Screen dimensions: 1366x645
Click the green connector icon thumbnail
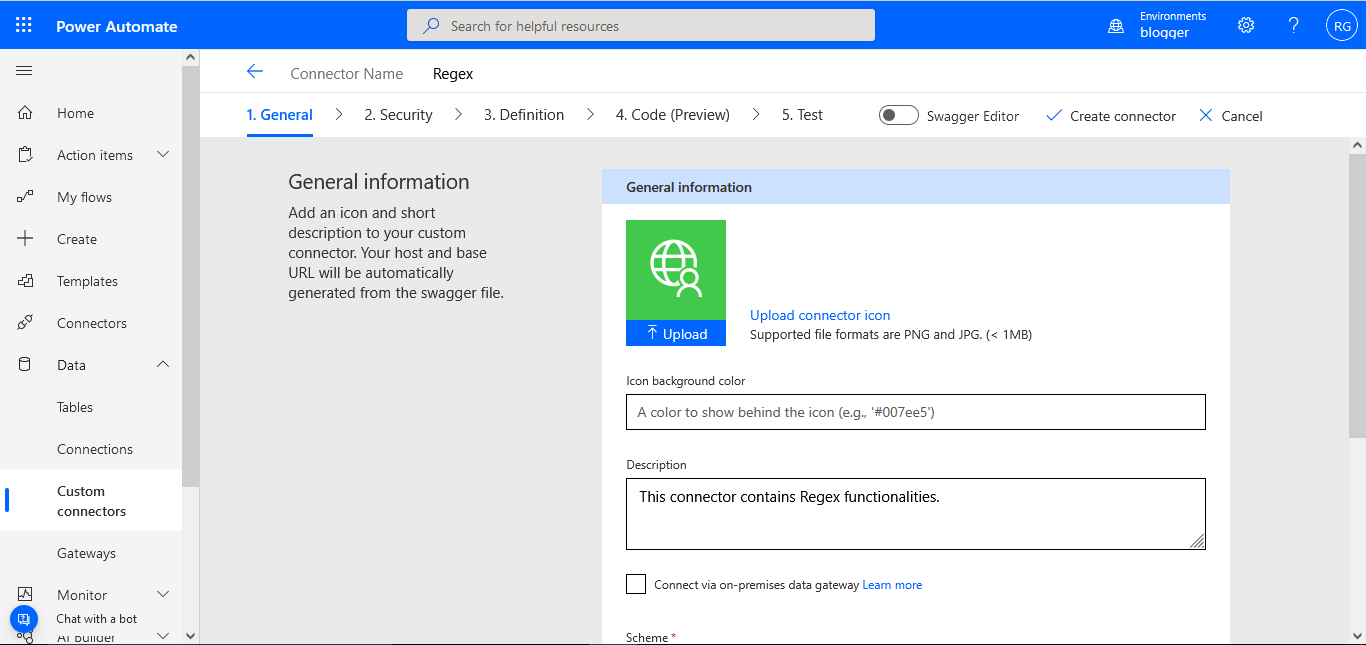pos(676,270)
